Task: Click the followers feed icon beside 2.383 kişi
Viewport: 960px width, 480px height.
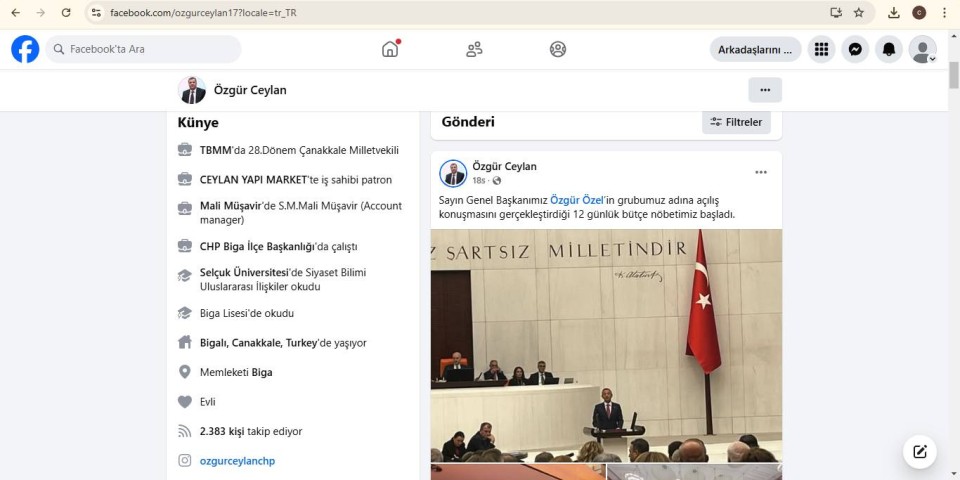Action: (184, 431)
